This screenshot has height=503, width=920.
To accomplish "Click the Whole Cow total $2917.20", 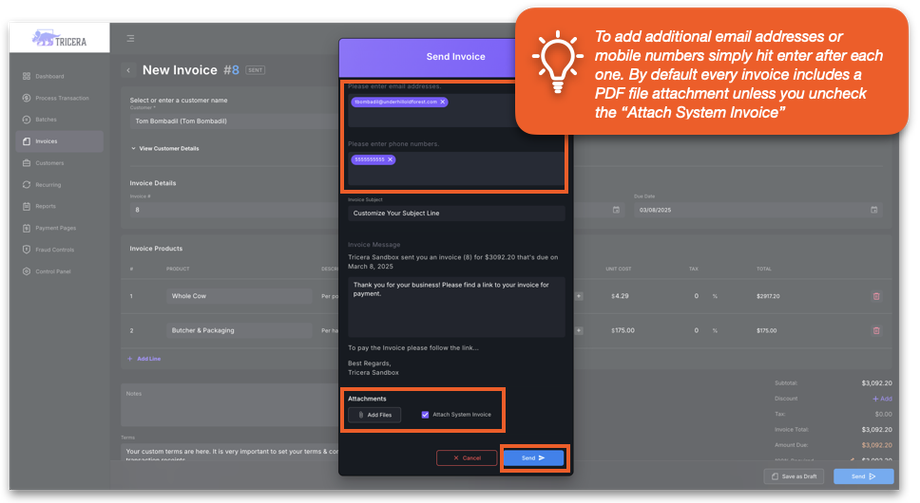I will coord(768,296).
